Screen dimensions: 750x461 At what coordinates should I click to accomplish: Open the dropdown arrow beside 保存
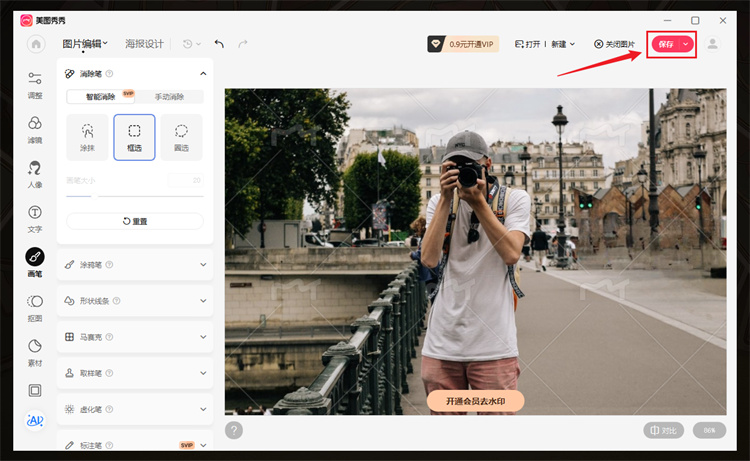[686, 44]
